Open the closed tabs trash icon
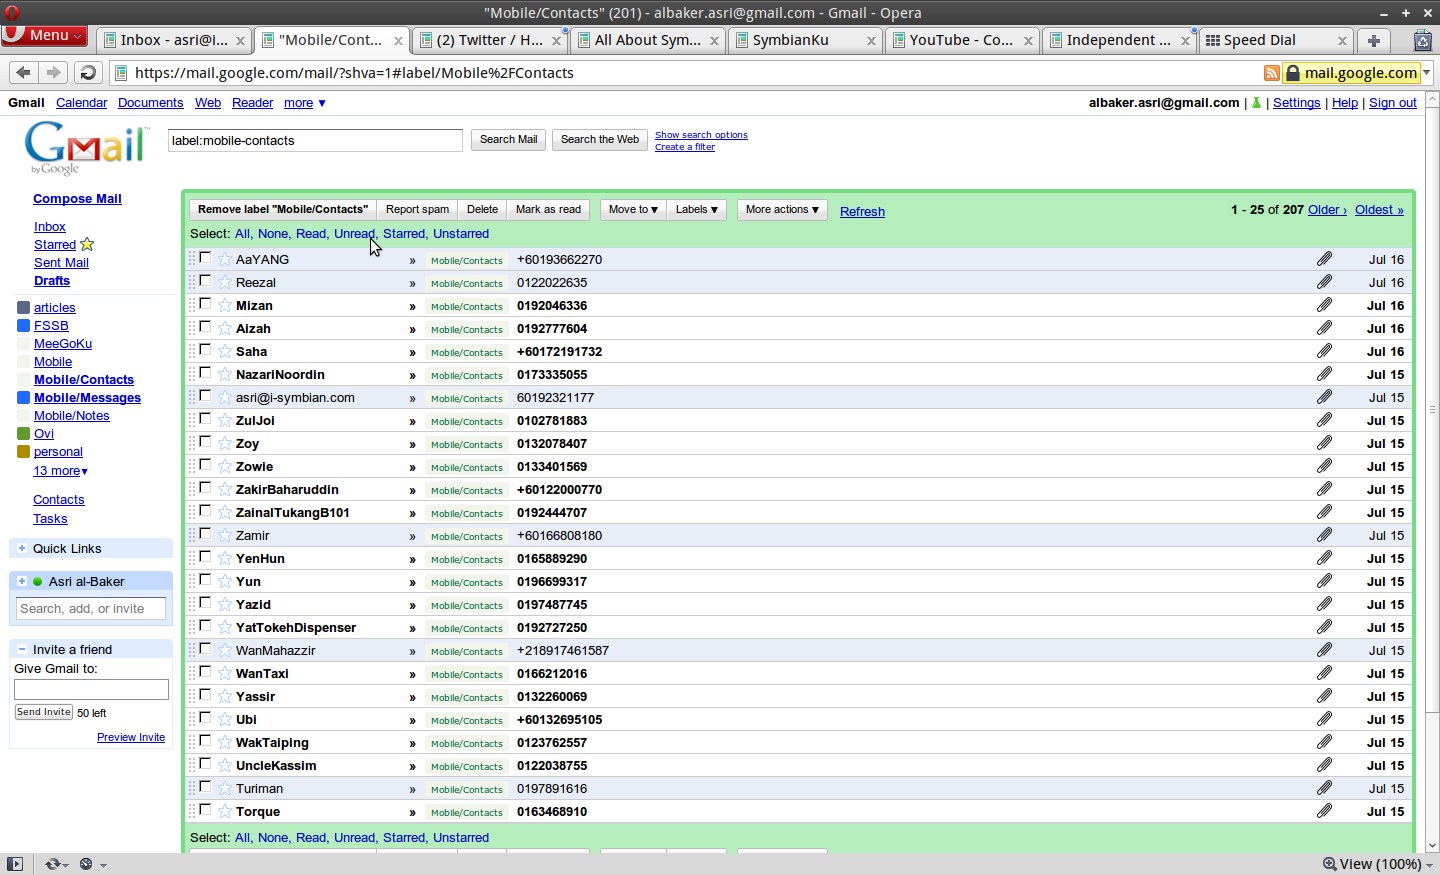Screen dimensions: 1440x875 pyautogui.click(x=1422, y=40)
